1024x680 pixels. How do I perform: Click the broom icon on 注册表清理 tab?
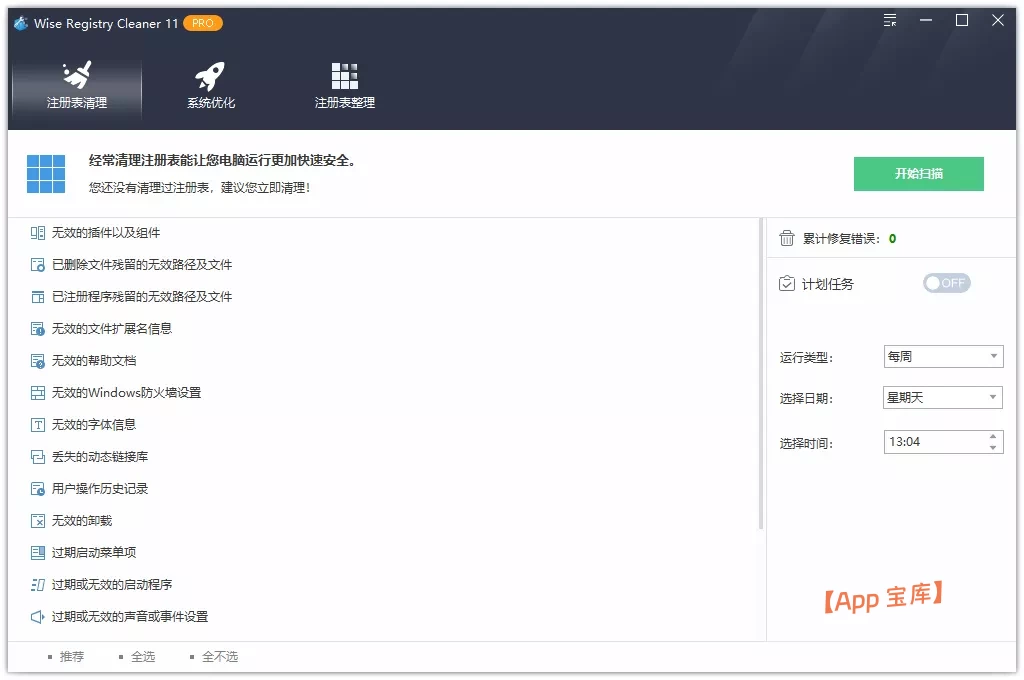point(76,73)
